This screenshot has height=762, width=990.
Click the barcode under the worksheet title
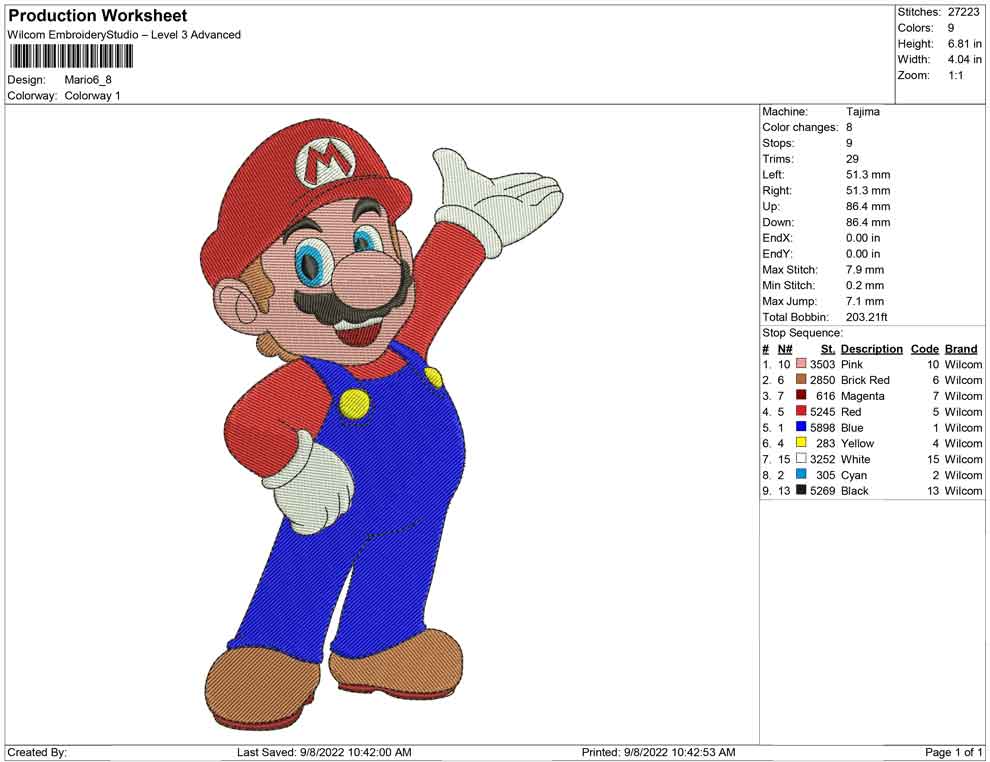64,57
